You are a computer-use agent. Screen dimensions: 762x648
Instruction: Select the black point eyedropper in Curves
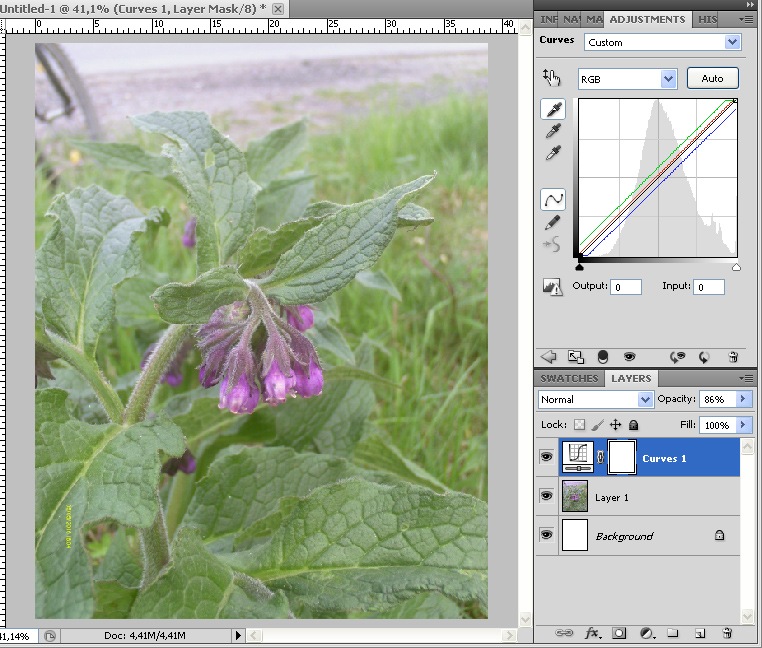(552, 108)
